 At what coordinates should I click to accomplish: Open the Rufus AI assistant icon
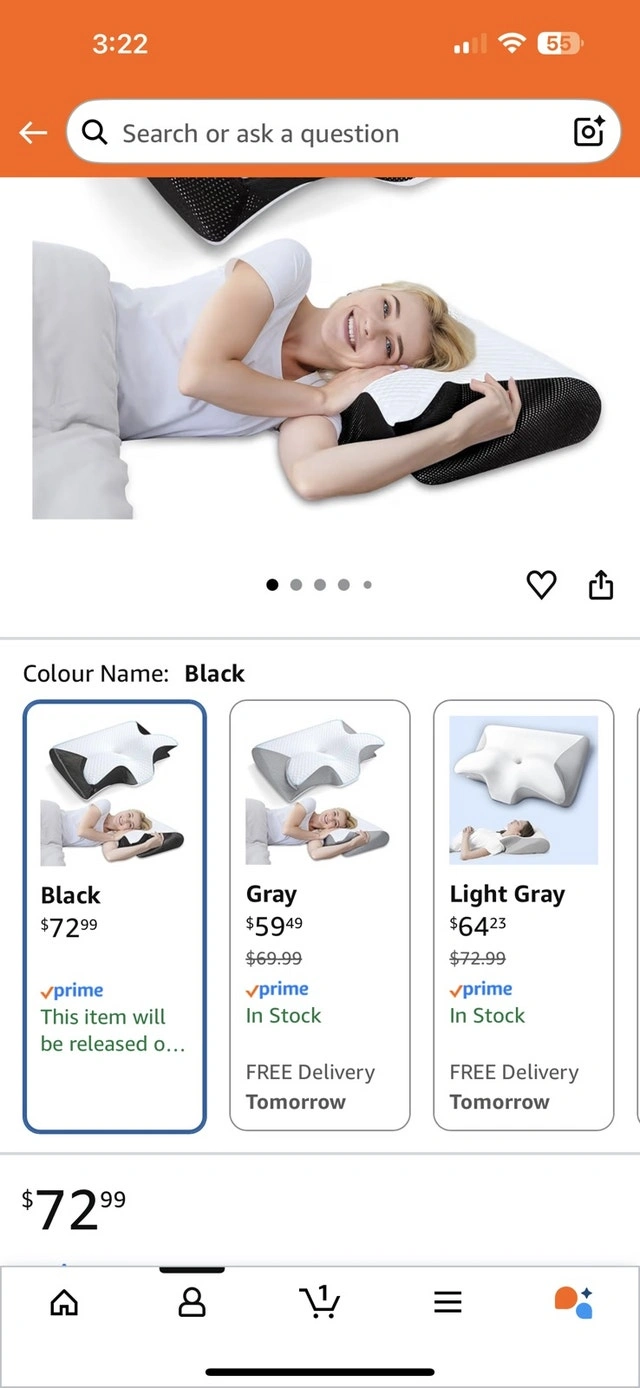574,1301
